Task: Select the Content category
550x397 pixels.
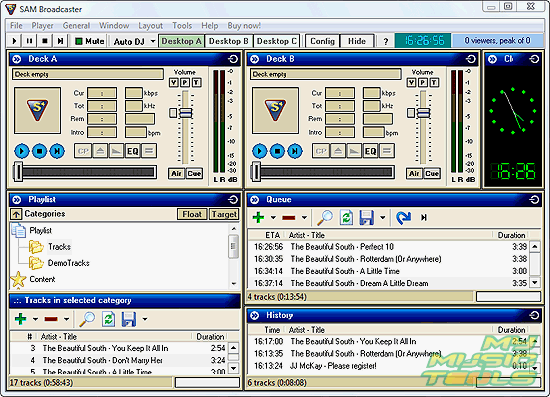Action: pyautogui.click(x=42, y=279)
